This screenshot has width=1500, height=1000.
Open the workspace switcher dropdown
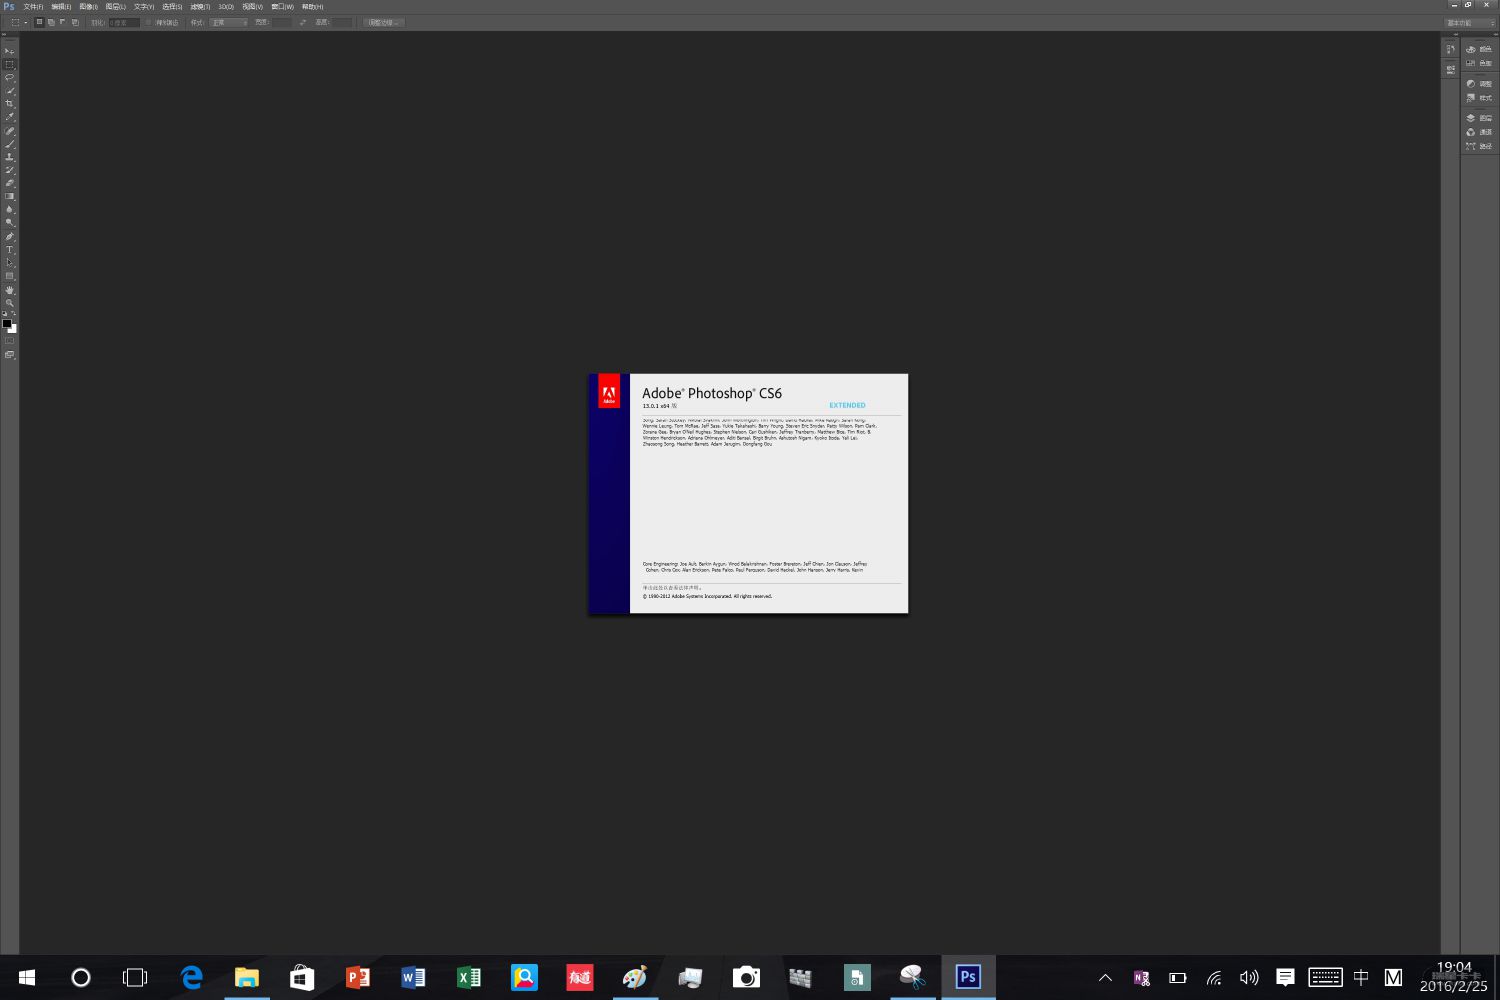[1470, 22]
